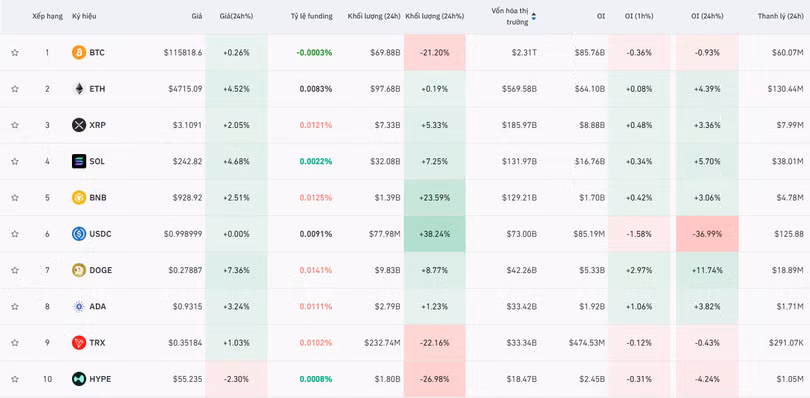Screen dimensions: 810x398
Task: Click the Ethereum logo in the ETH row
Action: (79, 89)
